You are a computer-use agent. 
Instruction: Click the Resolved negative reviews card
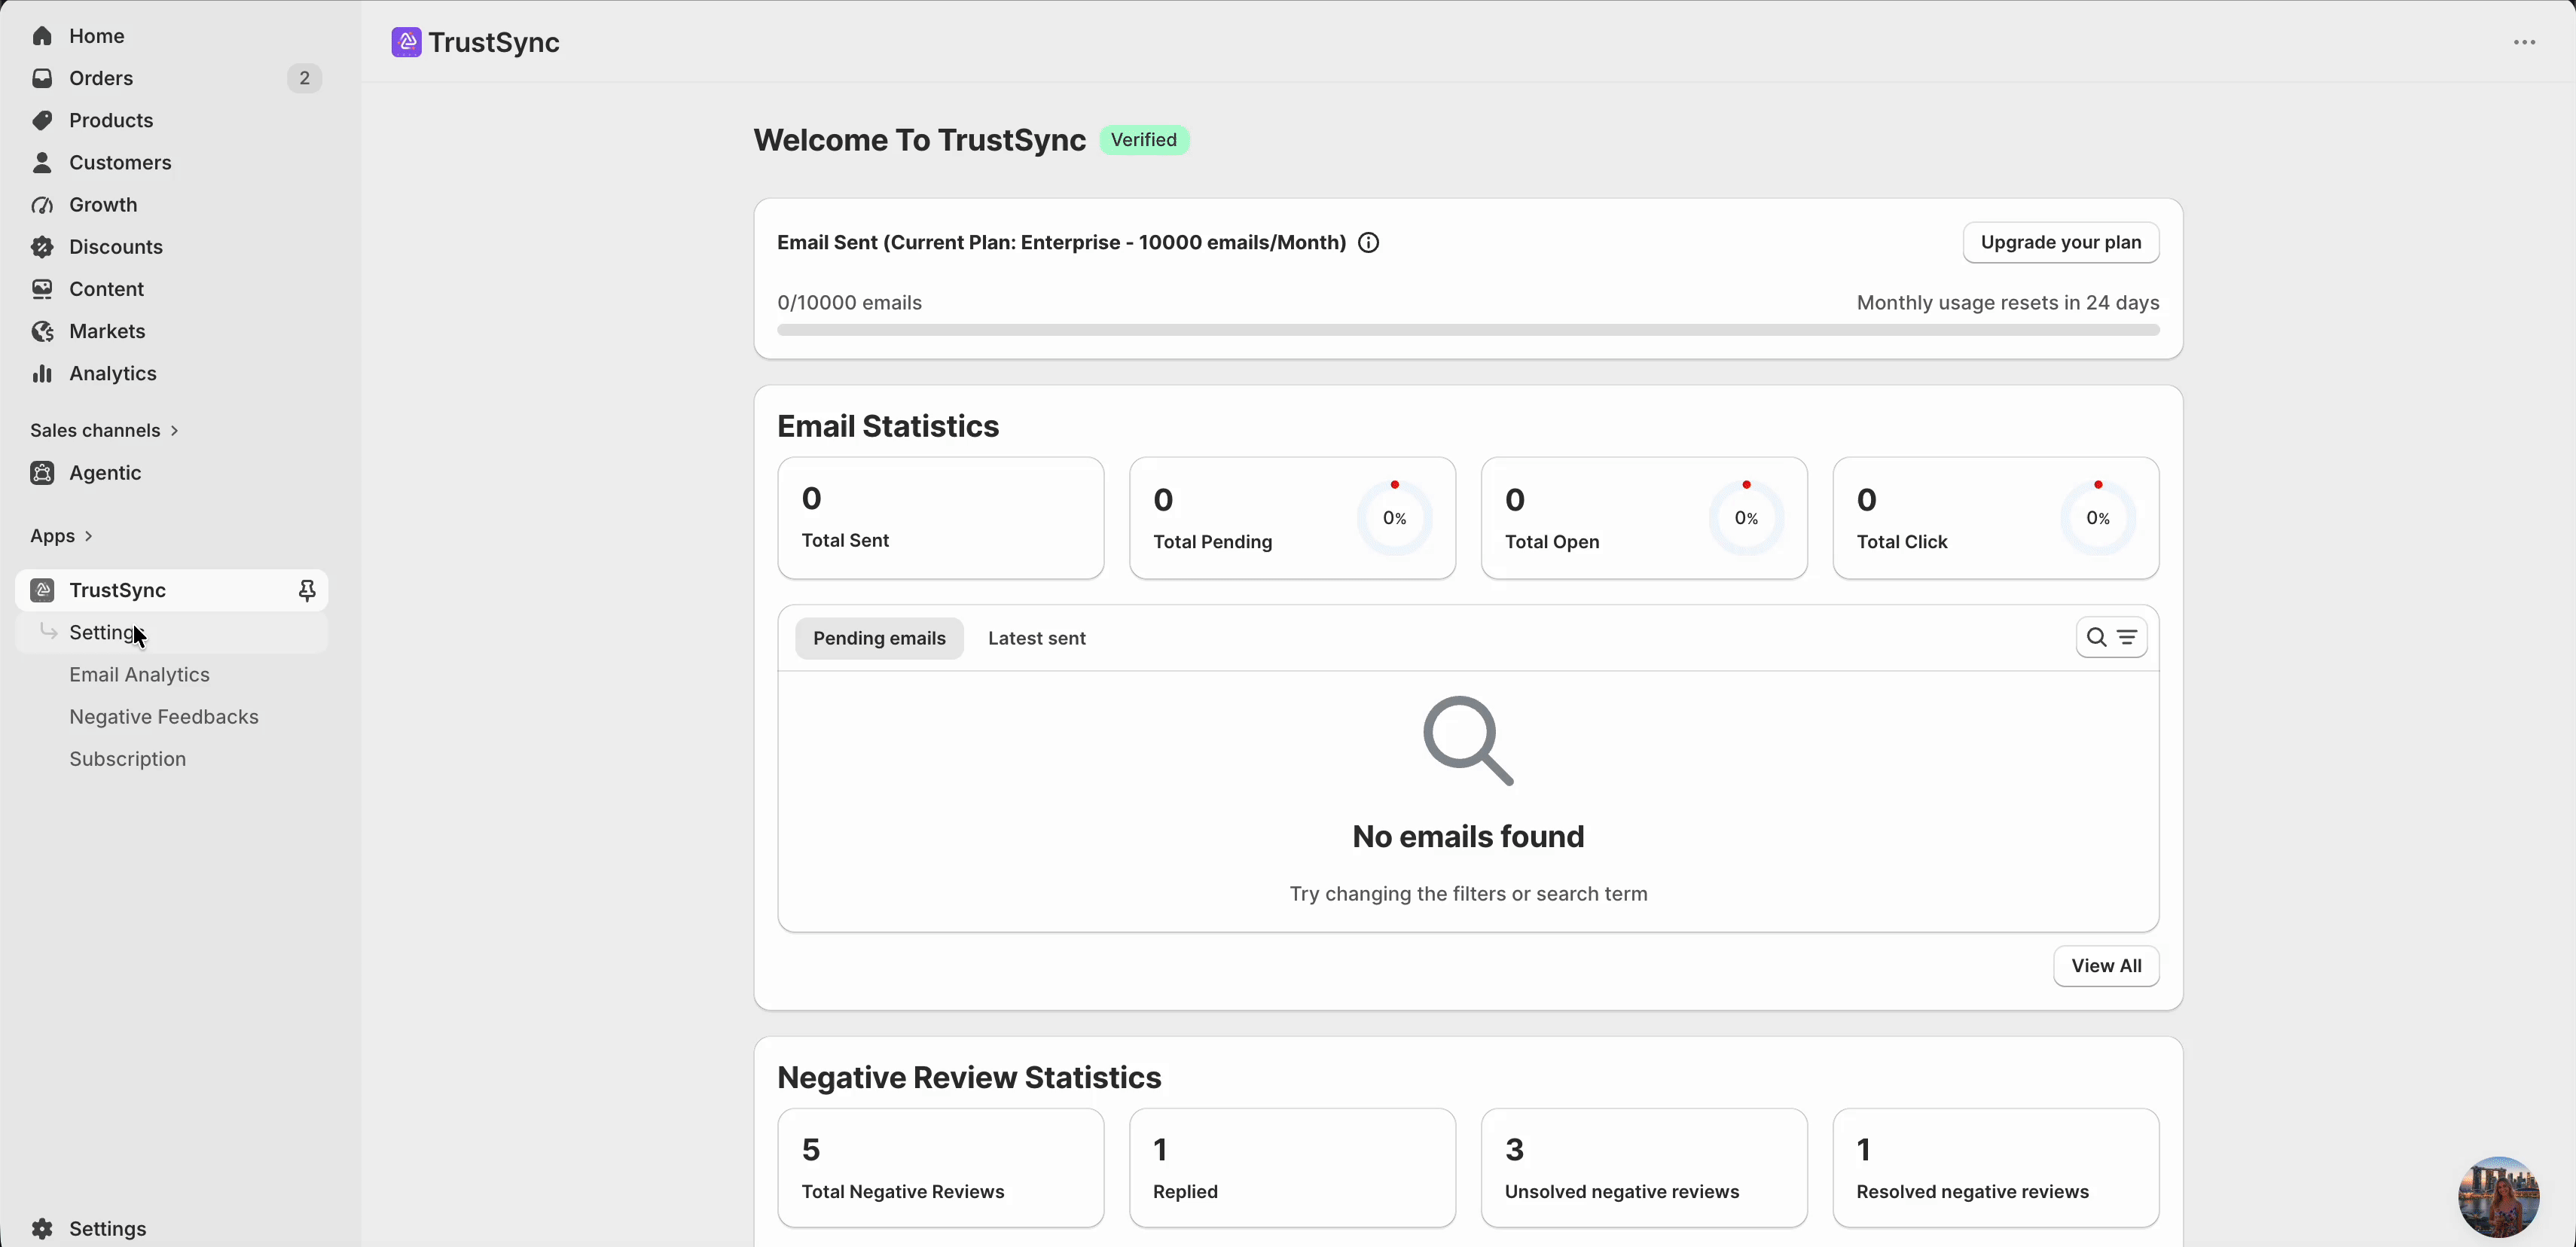[1996, 1168]
